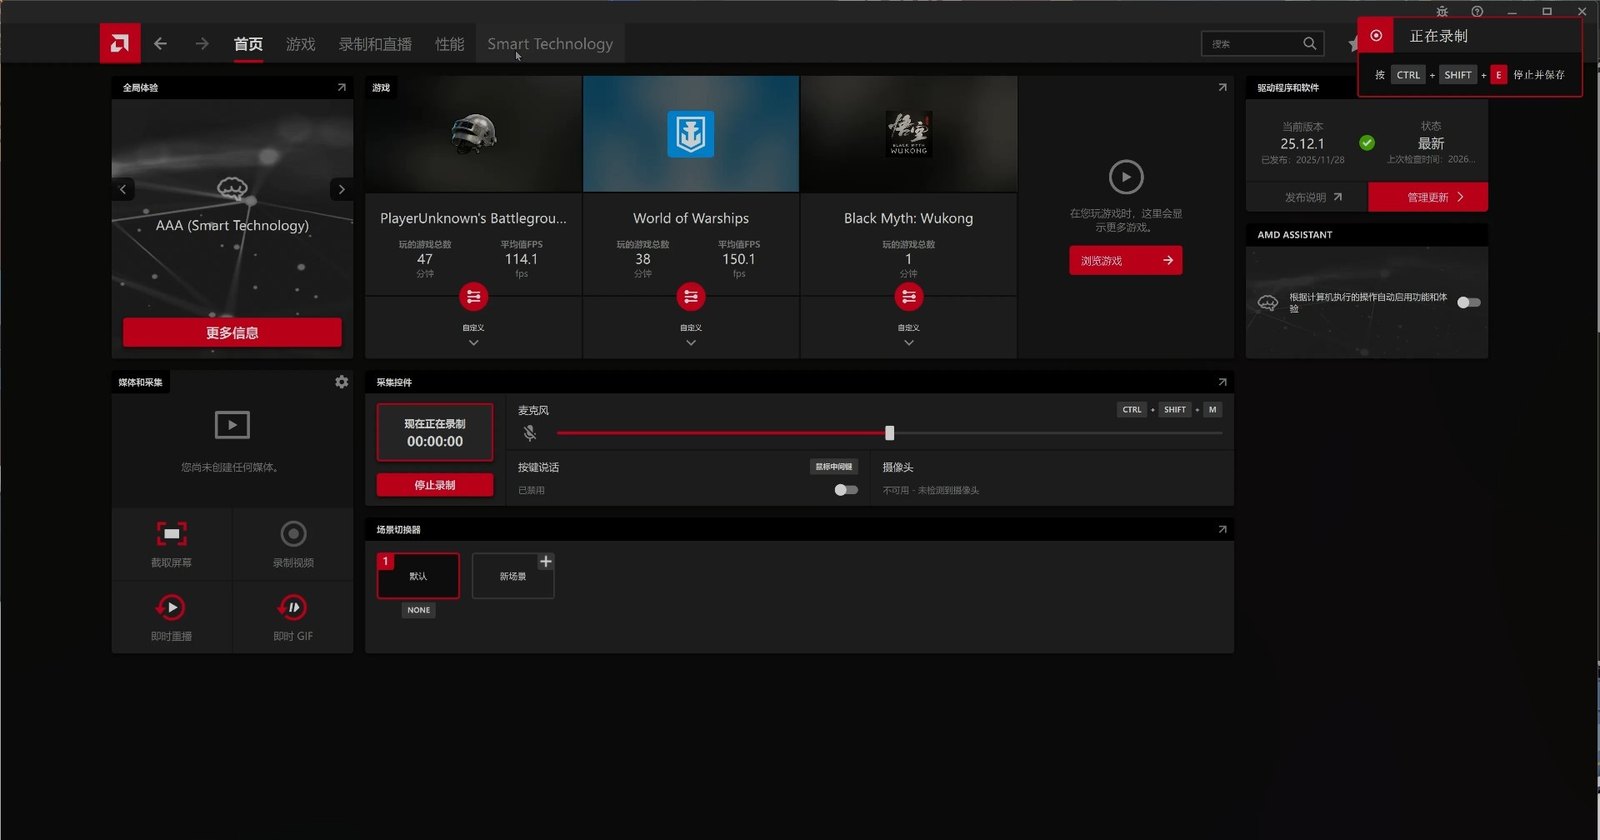This screenshot has height=840, width=1600.
Task: Toggle the AMD Assistant auto-enable switch
Action: click(x=1468, y=302)
